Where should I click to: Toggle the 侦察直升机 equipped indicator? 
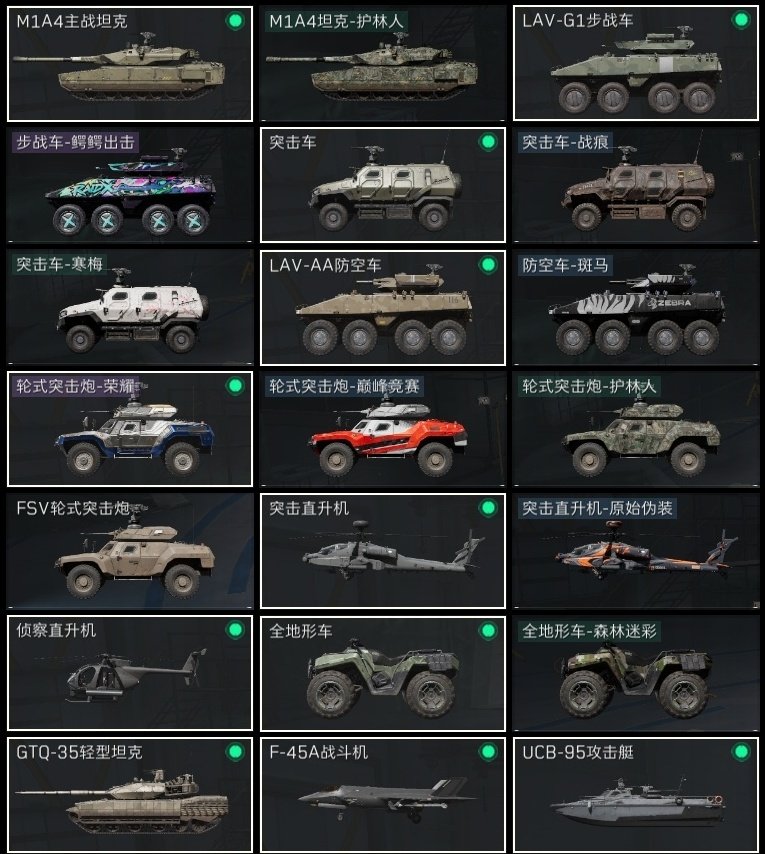coord(235,630)
